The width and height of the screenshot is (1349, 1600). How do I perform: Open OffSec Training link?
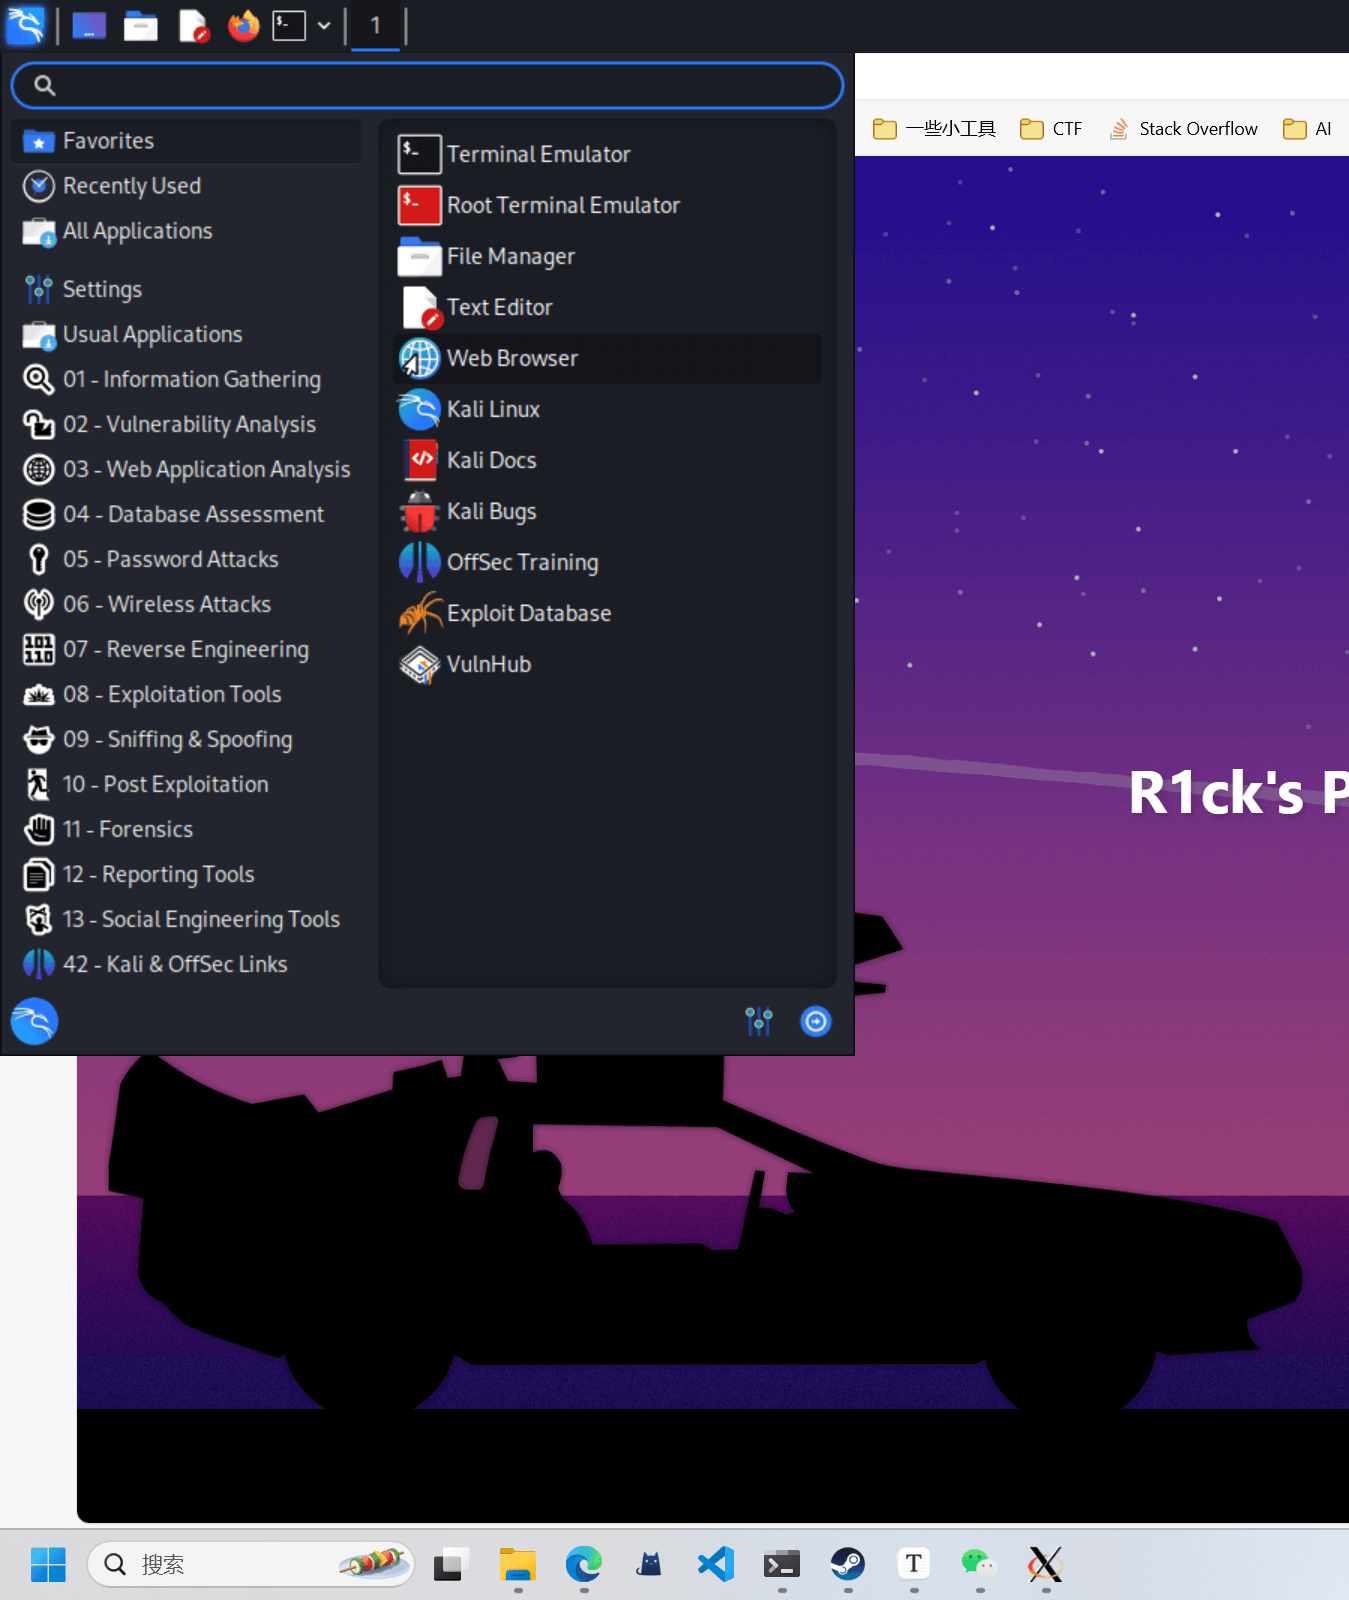pyautogui.click(x=522, y=562)
